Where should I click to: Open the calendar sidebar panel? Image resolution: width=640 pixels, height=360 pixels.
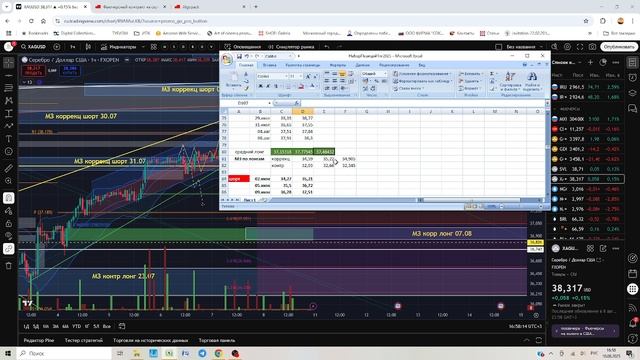[632, 273]
